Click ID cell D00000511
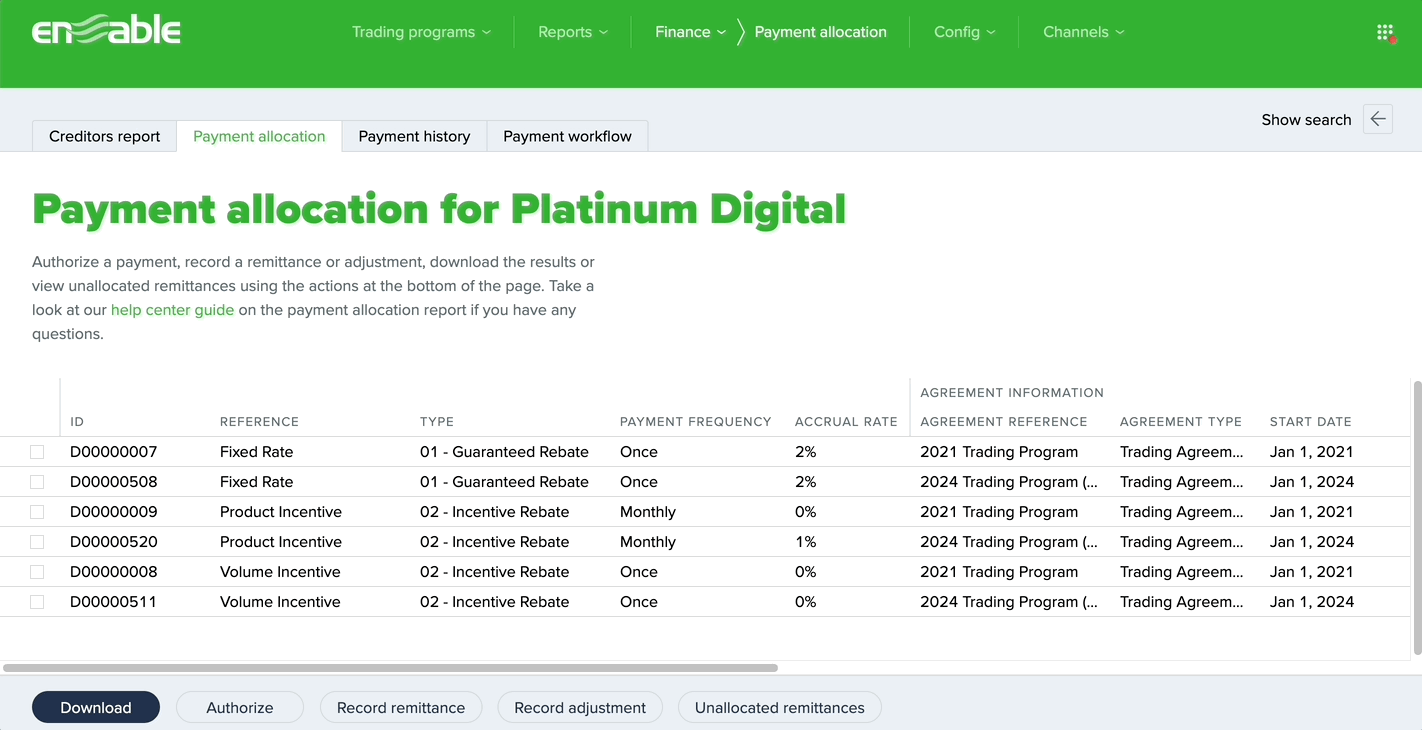Image resolution: width=1422 pixels, height=730 pixels. click(x=113, y=602)
